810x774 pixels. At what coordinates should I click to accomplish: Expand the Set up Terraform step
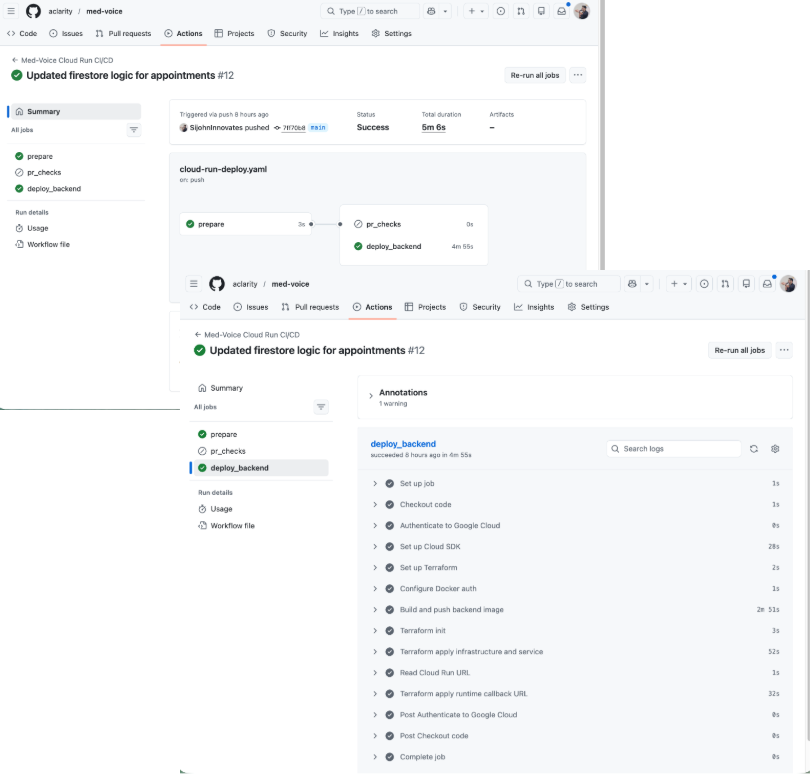(x=375, y=568)
